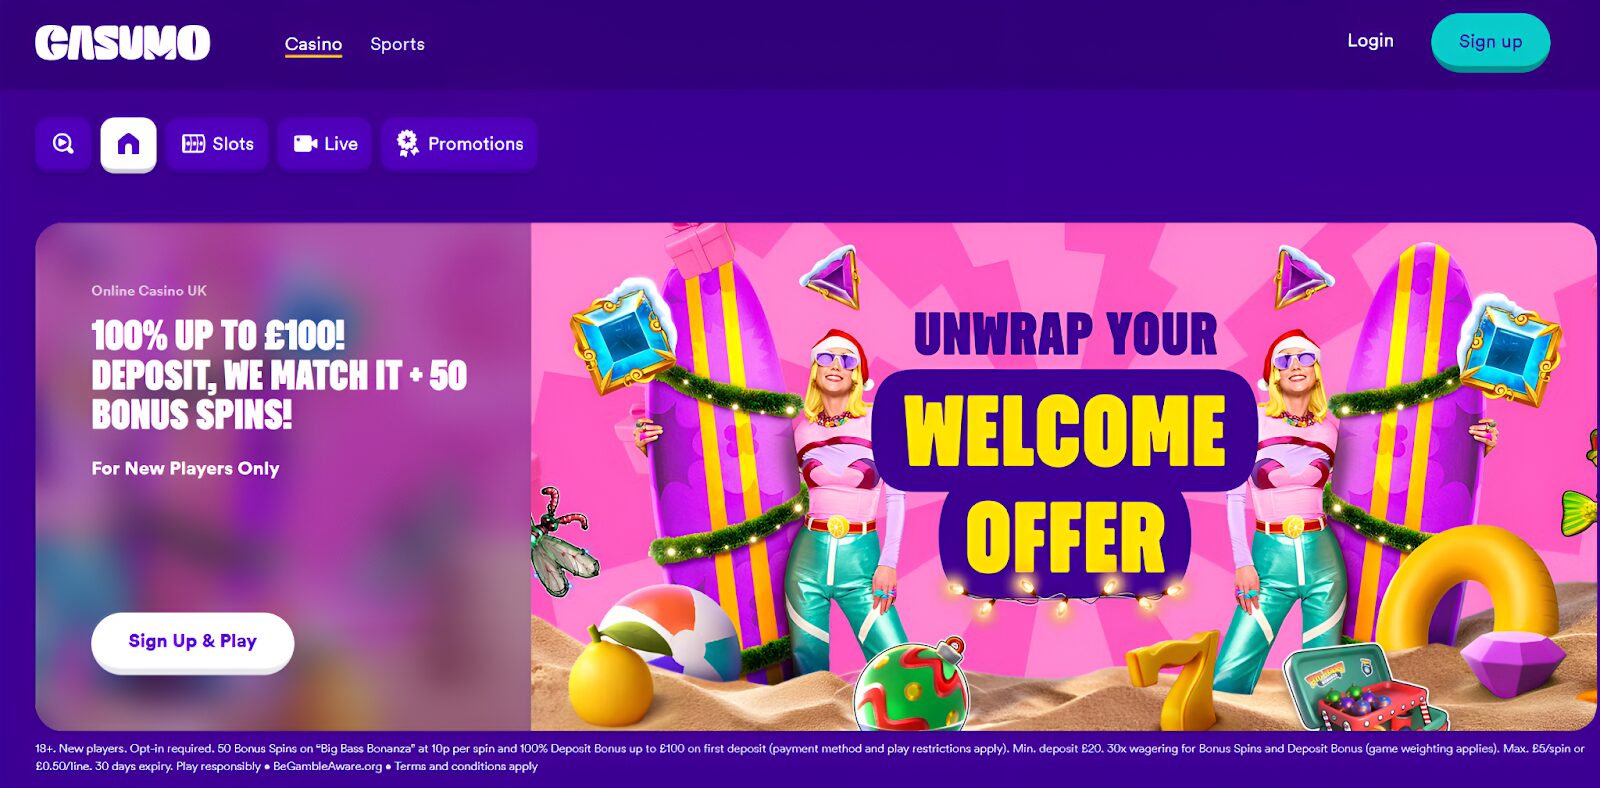
Task: Click Sign Up & Play button
Action: pos(193,642)
